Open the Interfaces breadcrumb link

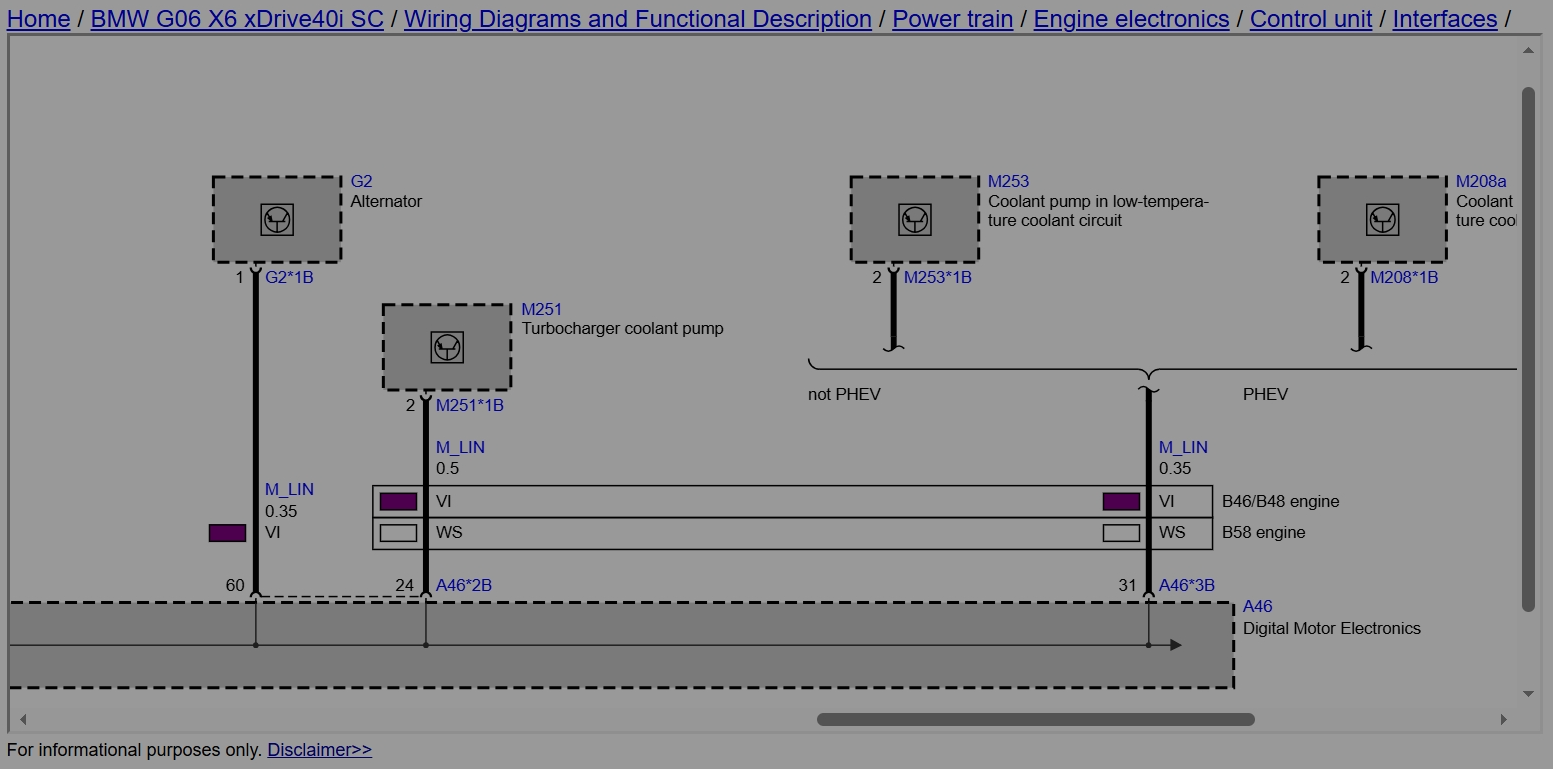pyautogui.click(x=1445, y=19)
